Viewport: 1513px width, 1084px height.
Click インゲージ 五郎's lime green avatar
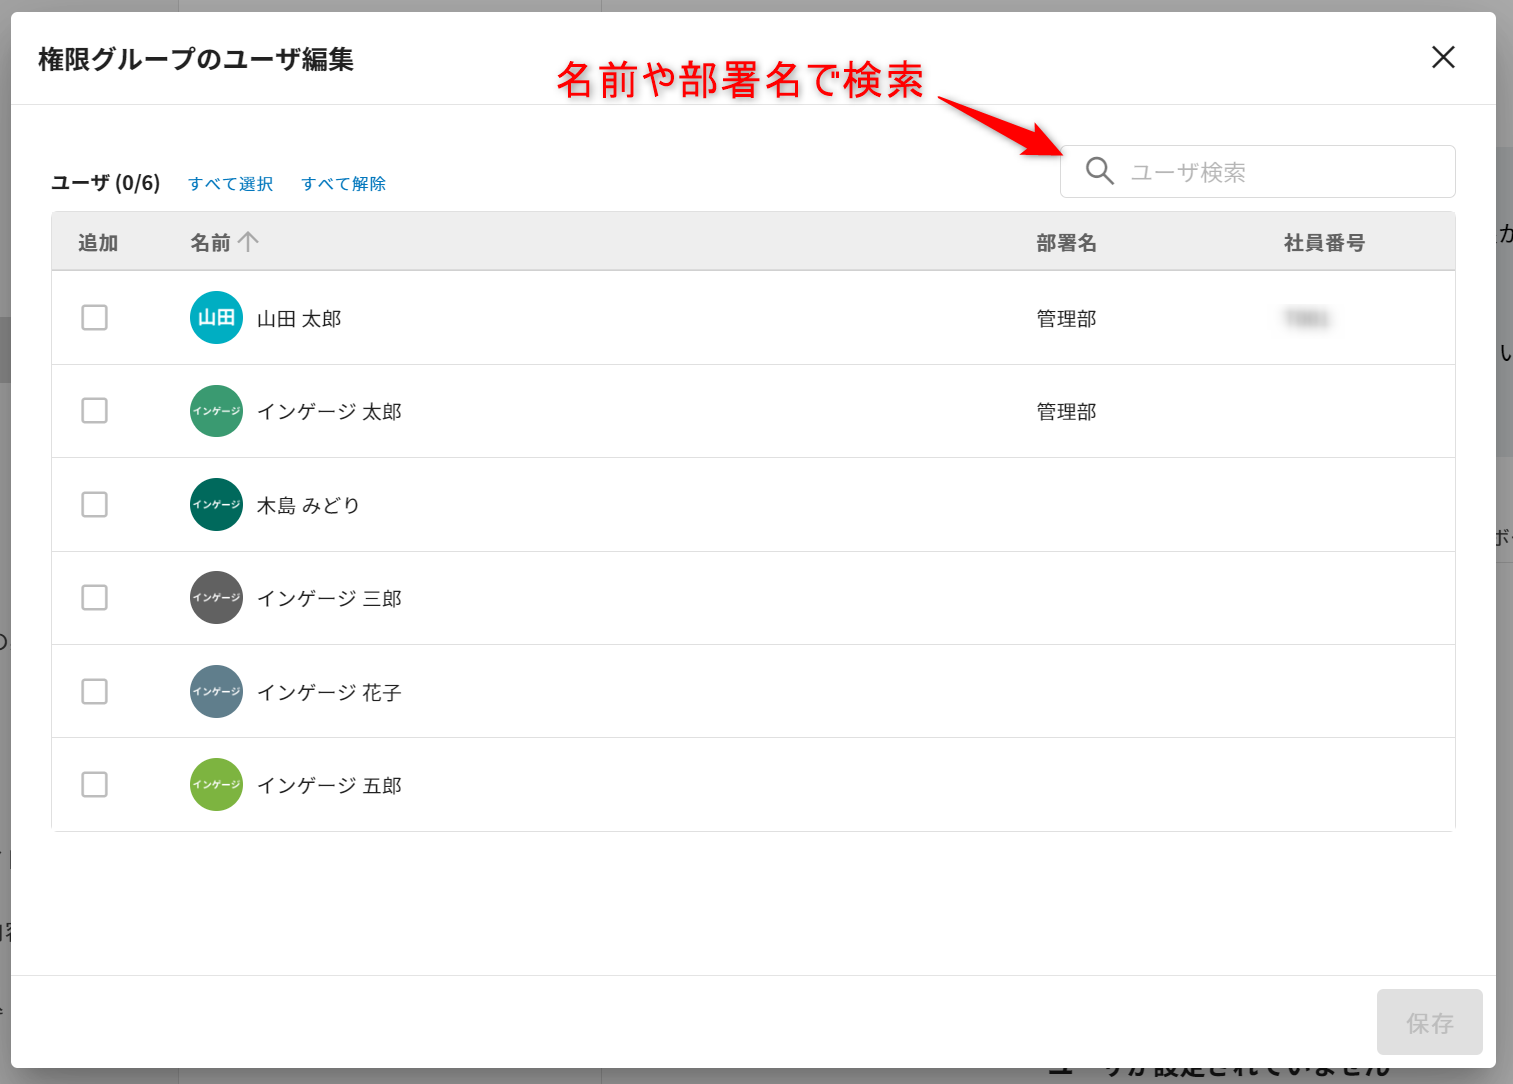pos(216,785)
